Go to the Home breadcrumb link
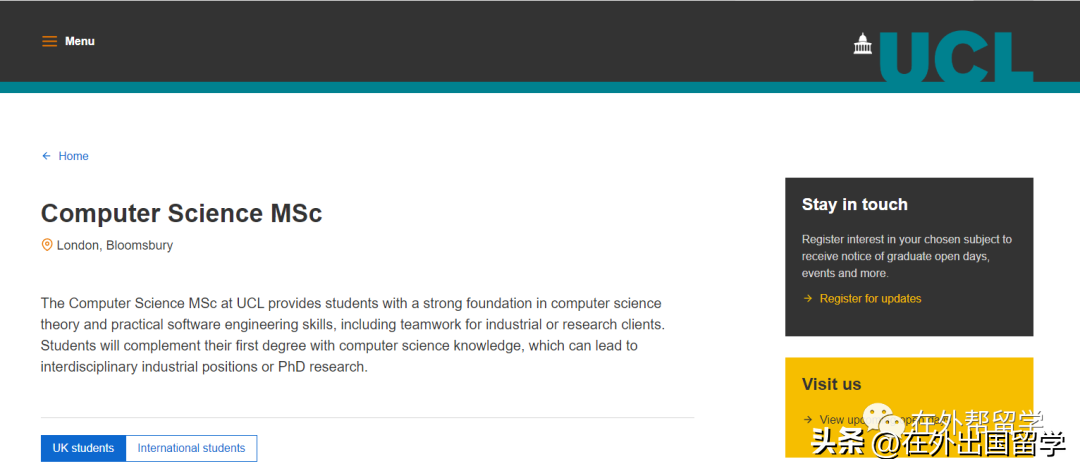The height and width of the screenshot is (471, 1080). pyautogui.click(x=74, y=156)
